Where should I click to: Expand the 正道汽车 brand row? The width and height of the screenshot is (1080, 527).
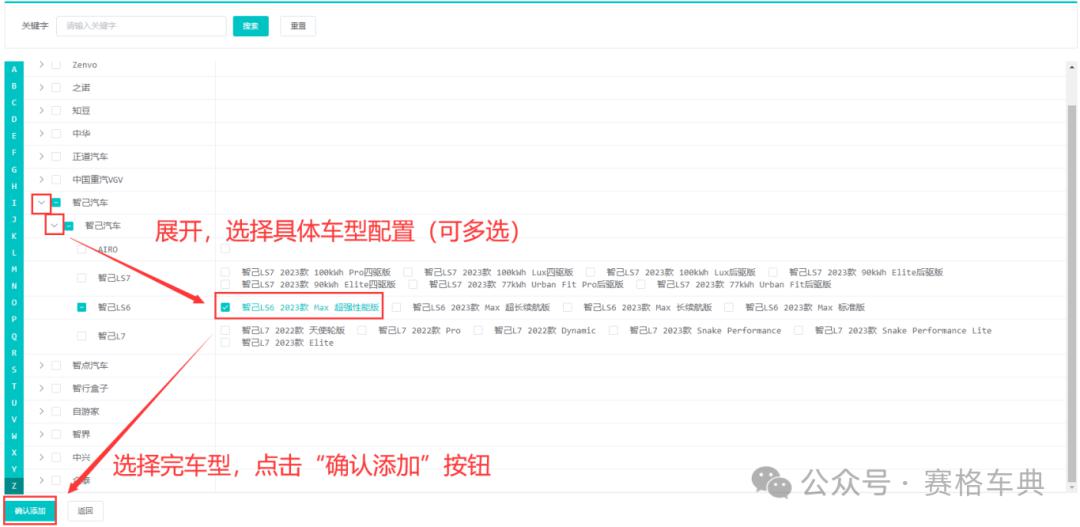click(x=41, y=156)
